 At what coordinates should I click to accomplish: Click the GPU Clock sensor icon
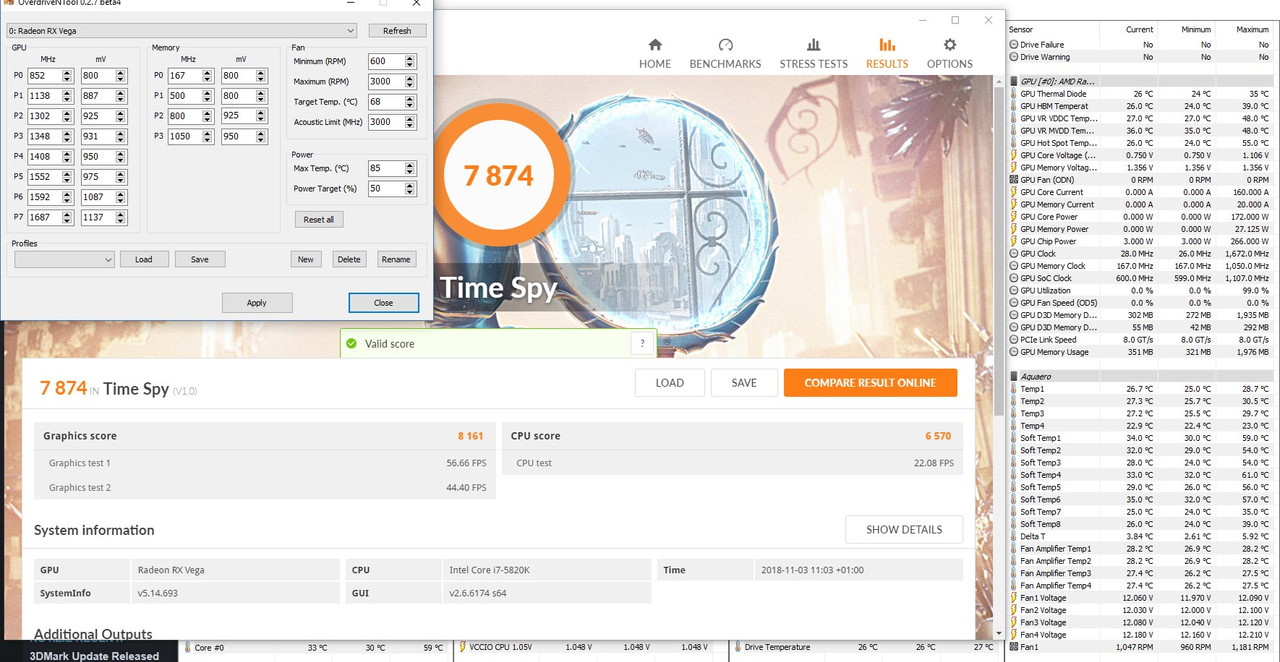coord(1014,254)
